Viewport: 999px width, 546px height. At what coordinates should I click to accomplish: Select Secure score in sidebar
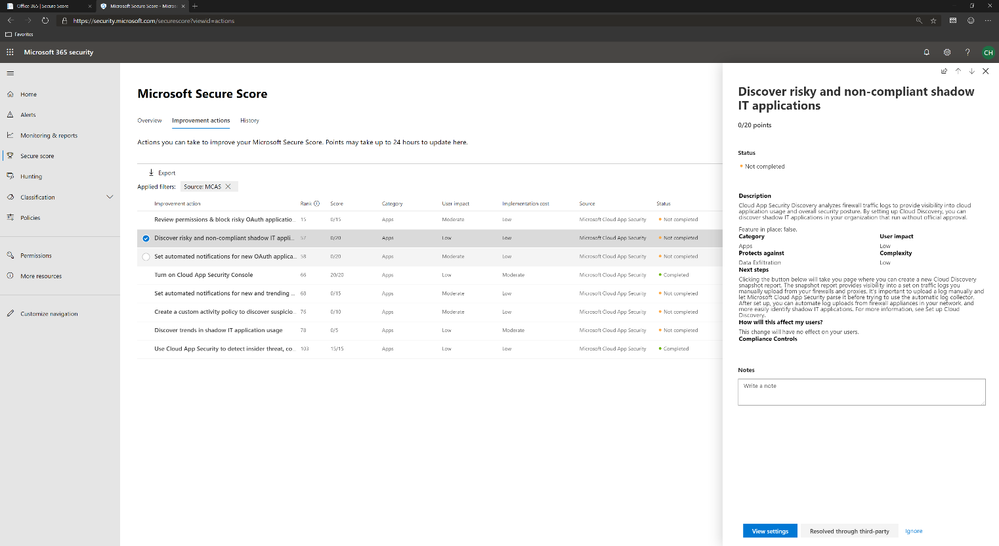point(37,155)
